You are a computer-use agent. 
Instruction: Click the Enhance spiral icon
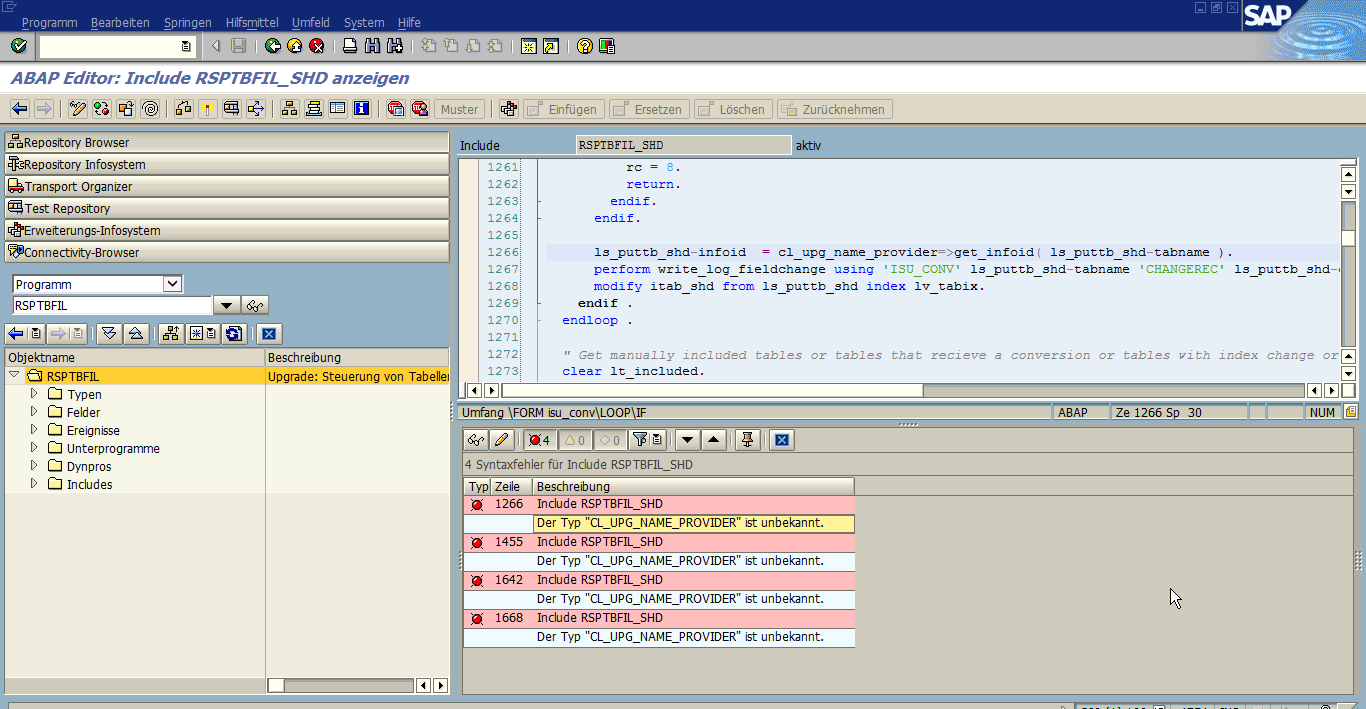[150, 109]
